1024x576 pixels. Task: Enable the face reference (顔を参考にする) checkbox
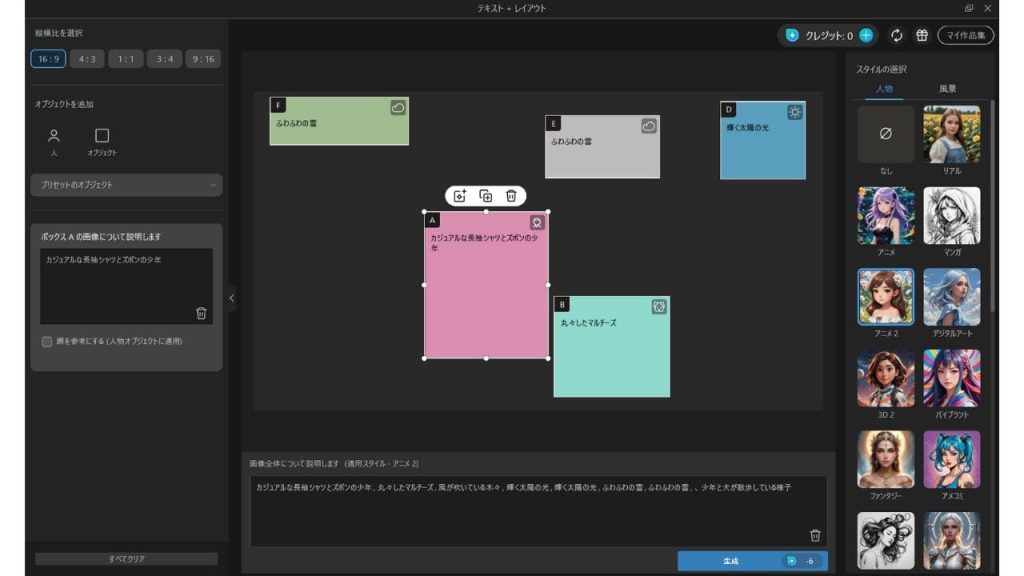pyautogui.click(x=47, y=341)
